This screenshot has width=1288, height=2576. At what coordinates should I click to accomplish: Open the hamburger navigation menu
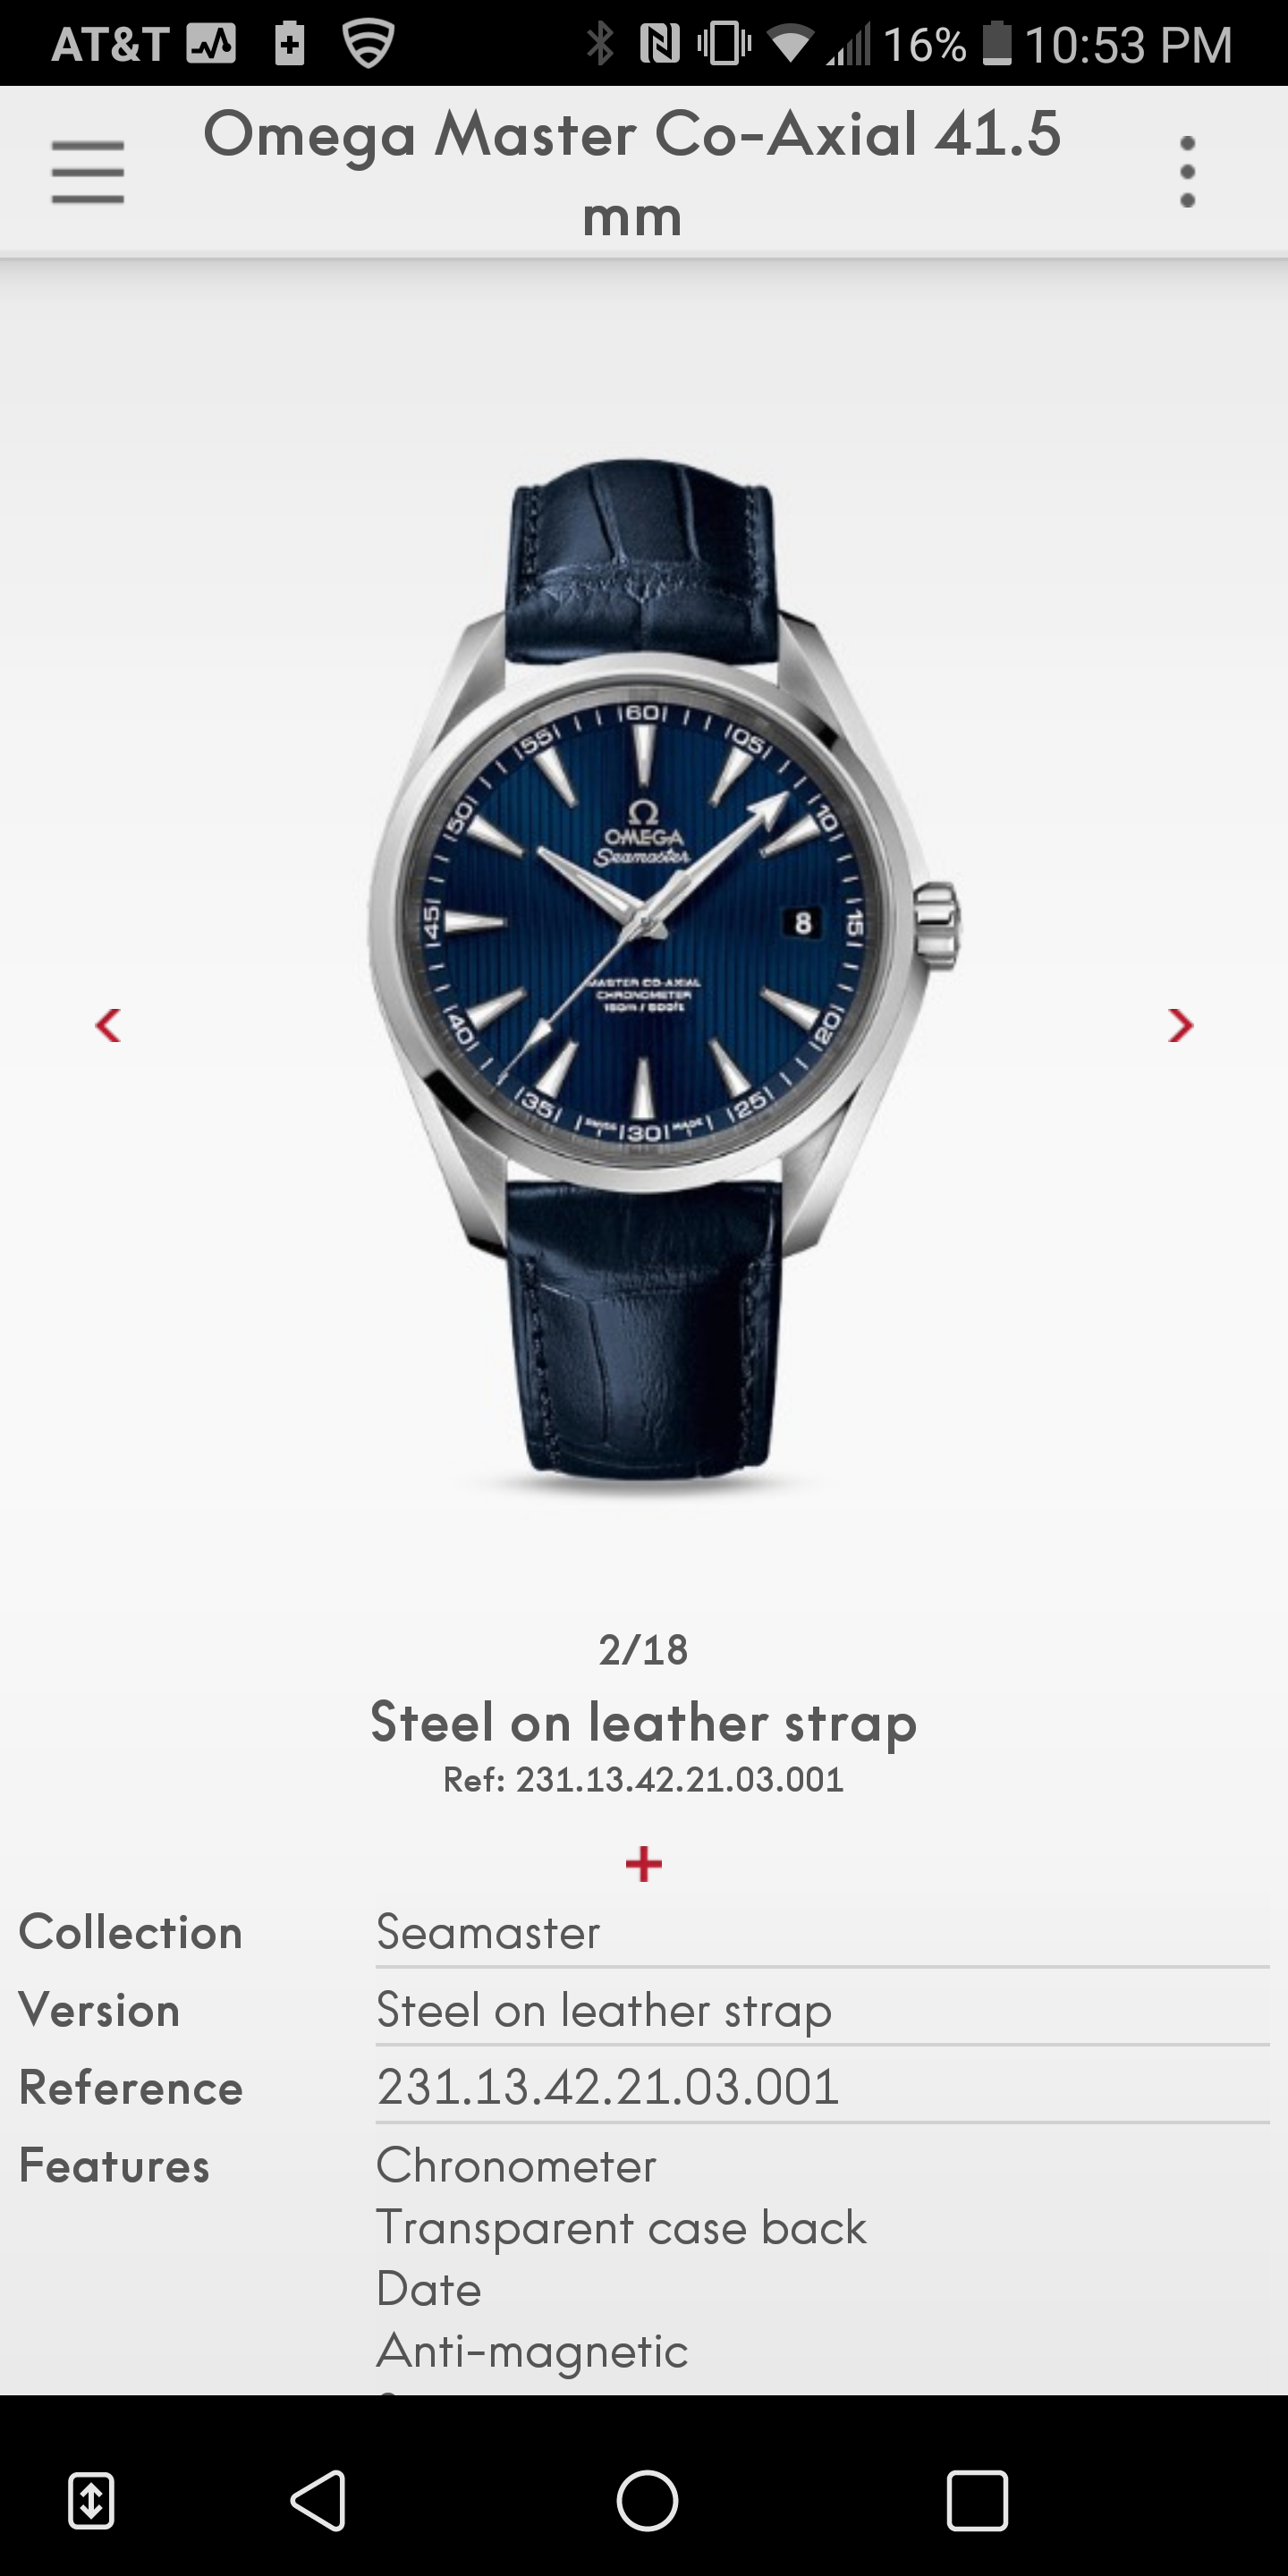88,172
